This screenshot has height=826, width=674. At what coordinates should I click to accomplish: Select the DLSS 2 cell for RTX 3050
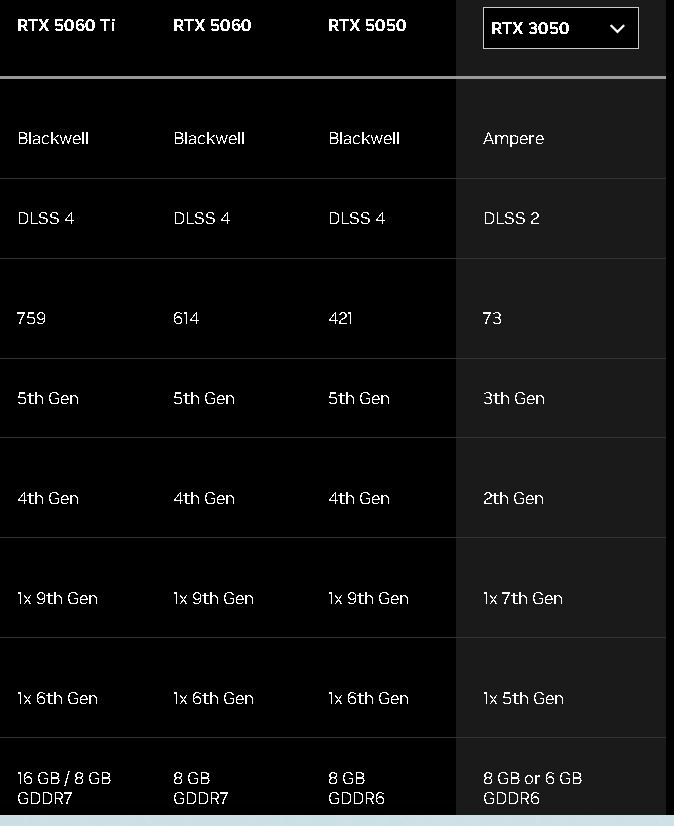tap(511, 218)
